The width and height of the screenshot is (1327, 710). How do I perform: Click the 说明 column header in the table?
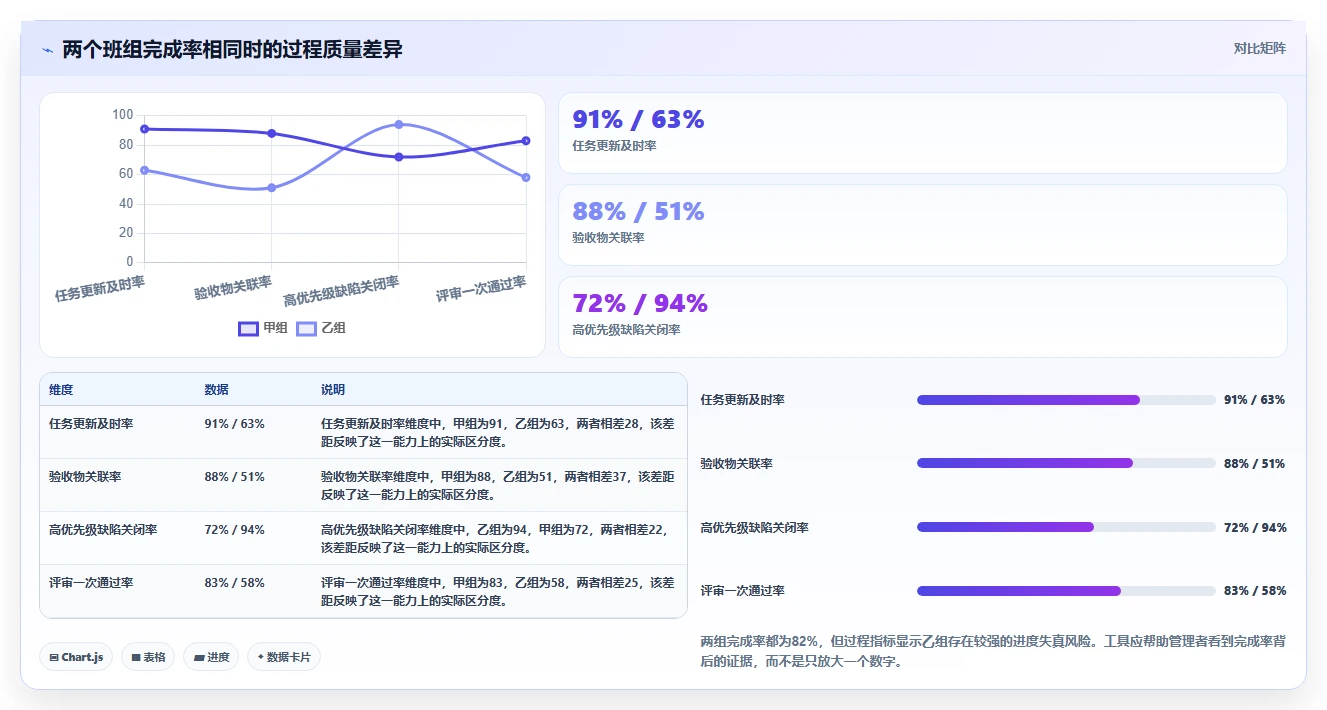tap(333, 390)
